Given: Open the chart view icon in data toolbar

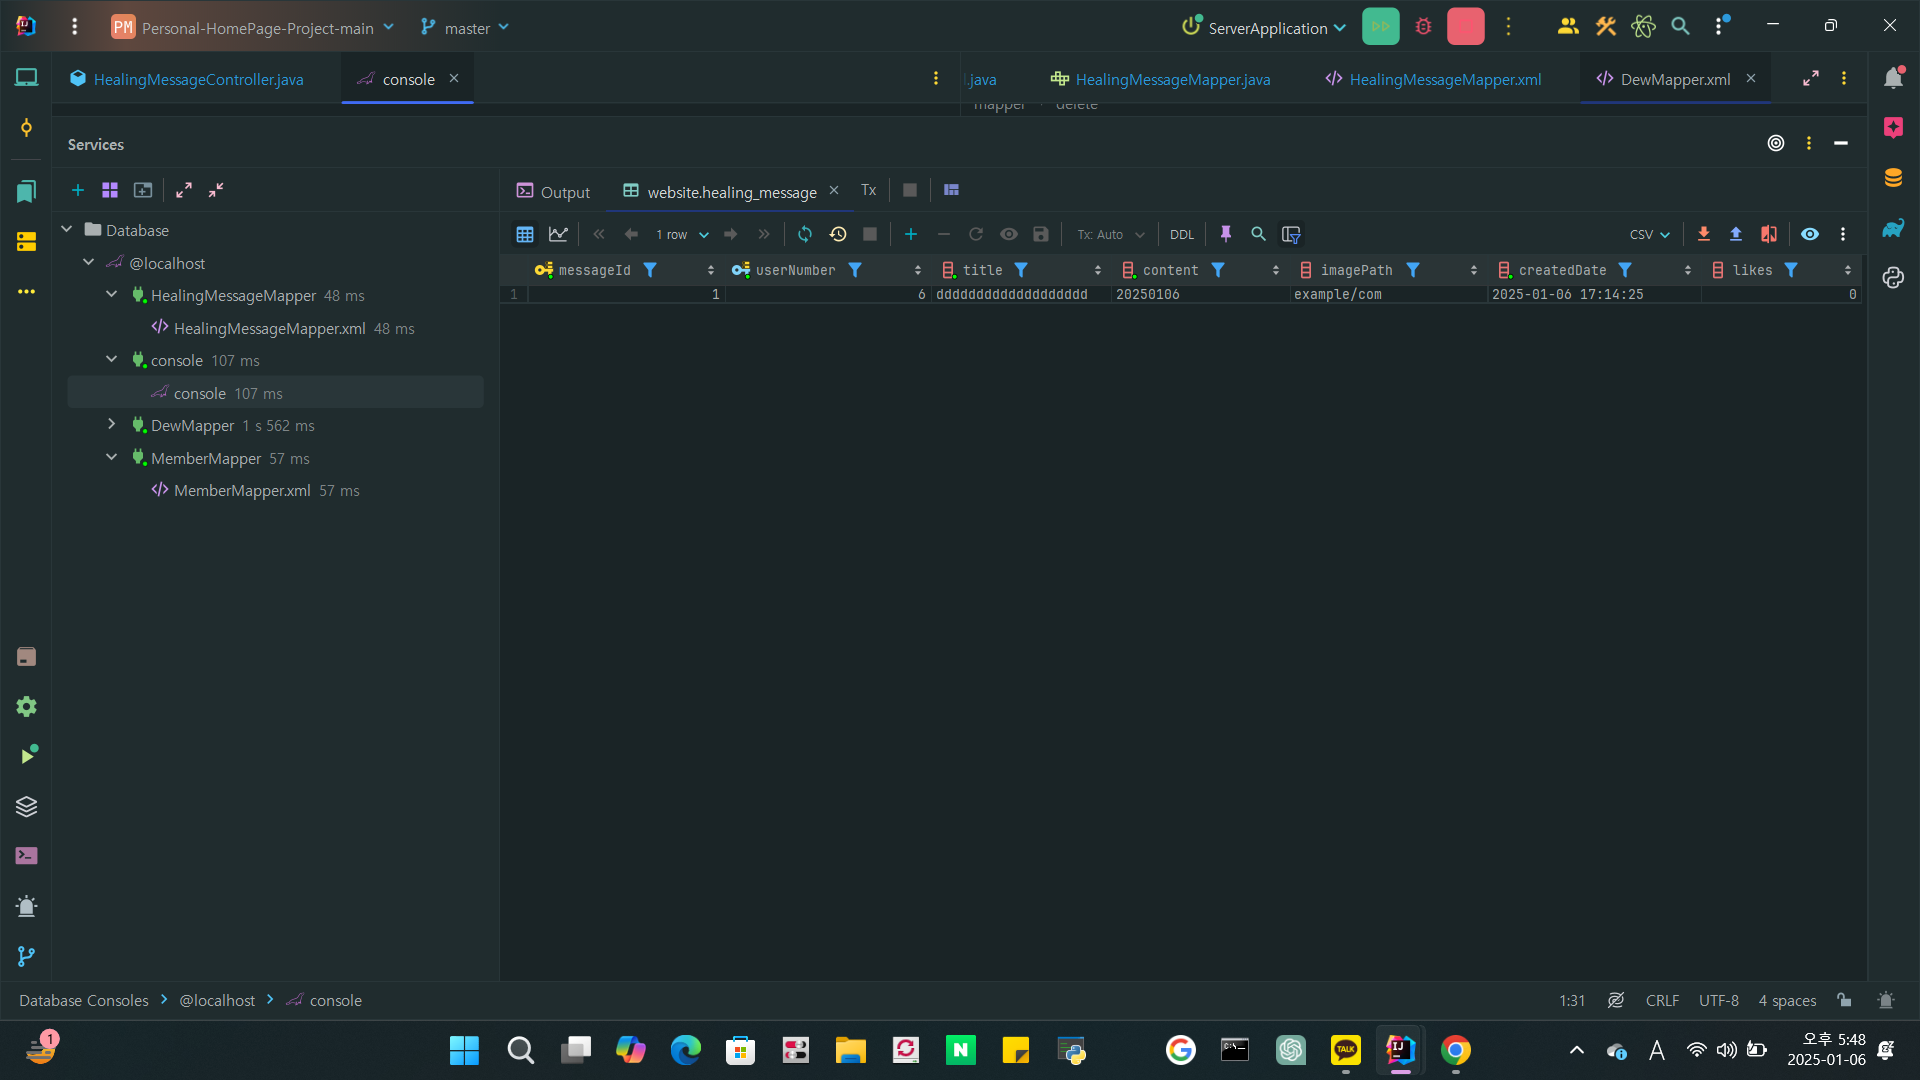Looking at the screenshot, I should coord(558,234).
